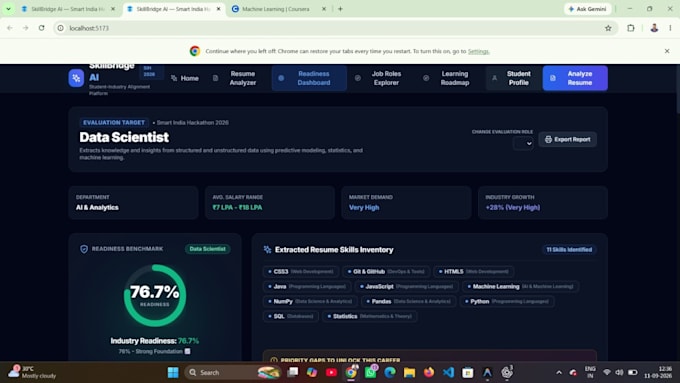680x383 pixels.
Task: Open the Learning Roadmap page
Action: pyautogui.click(x=447, y=78)
